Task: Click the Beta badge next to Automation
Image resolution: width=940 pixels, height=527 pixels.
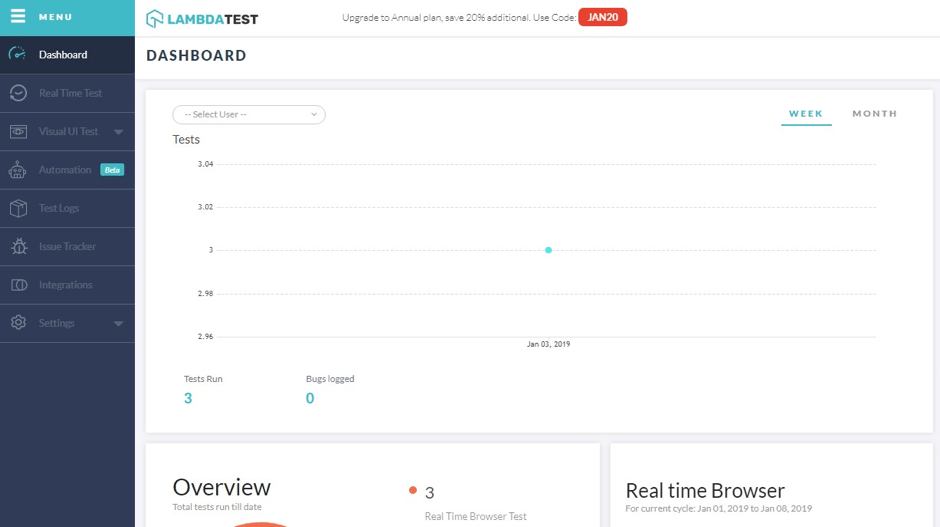Action: click(x=112, y=170)
